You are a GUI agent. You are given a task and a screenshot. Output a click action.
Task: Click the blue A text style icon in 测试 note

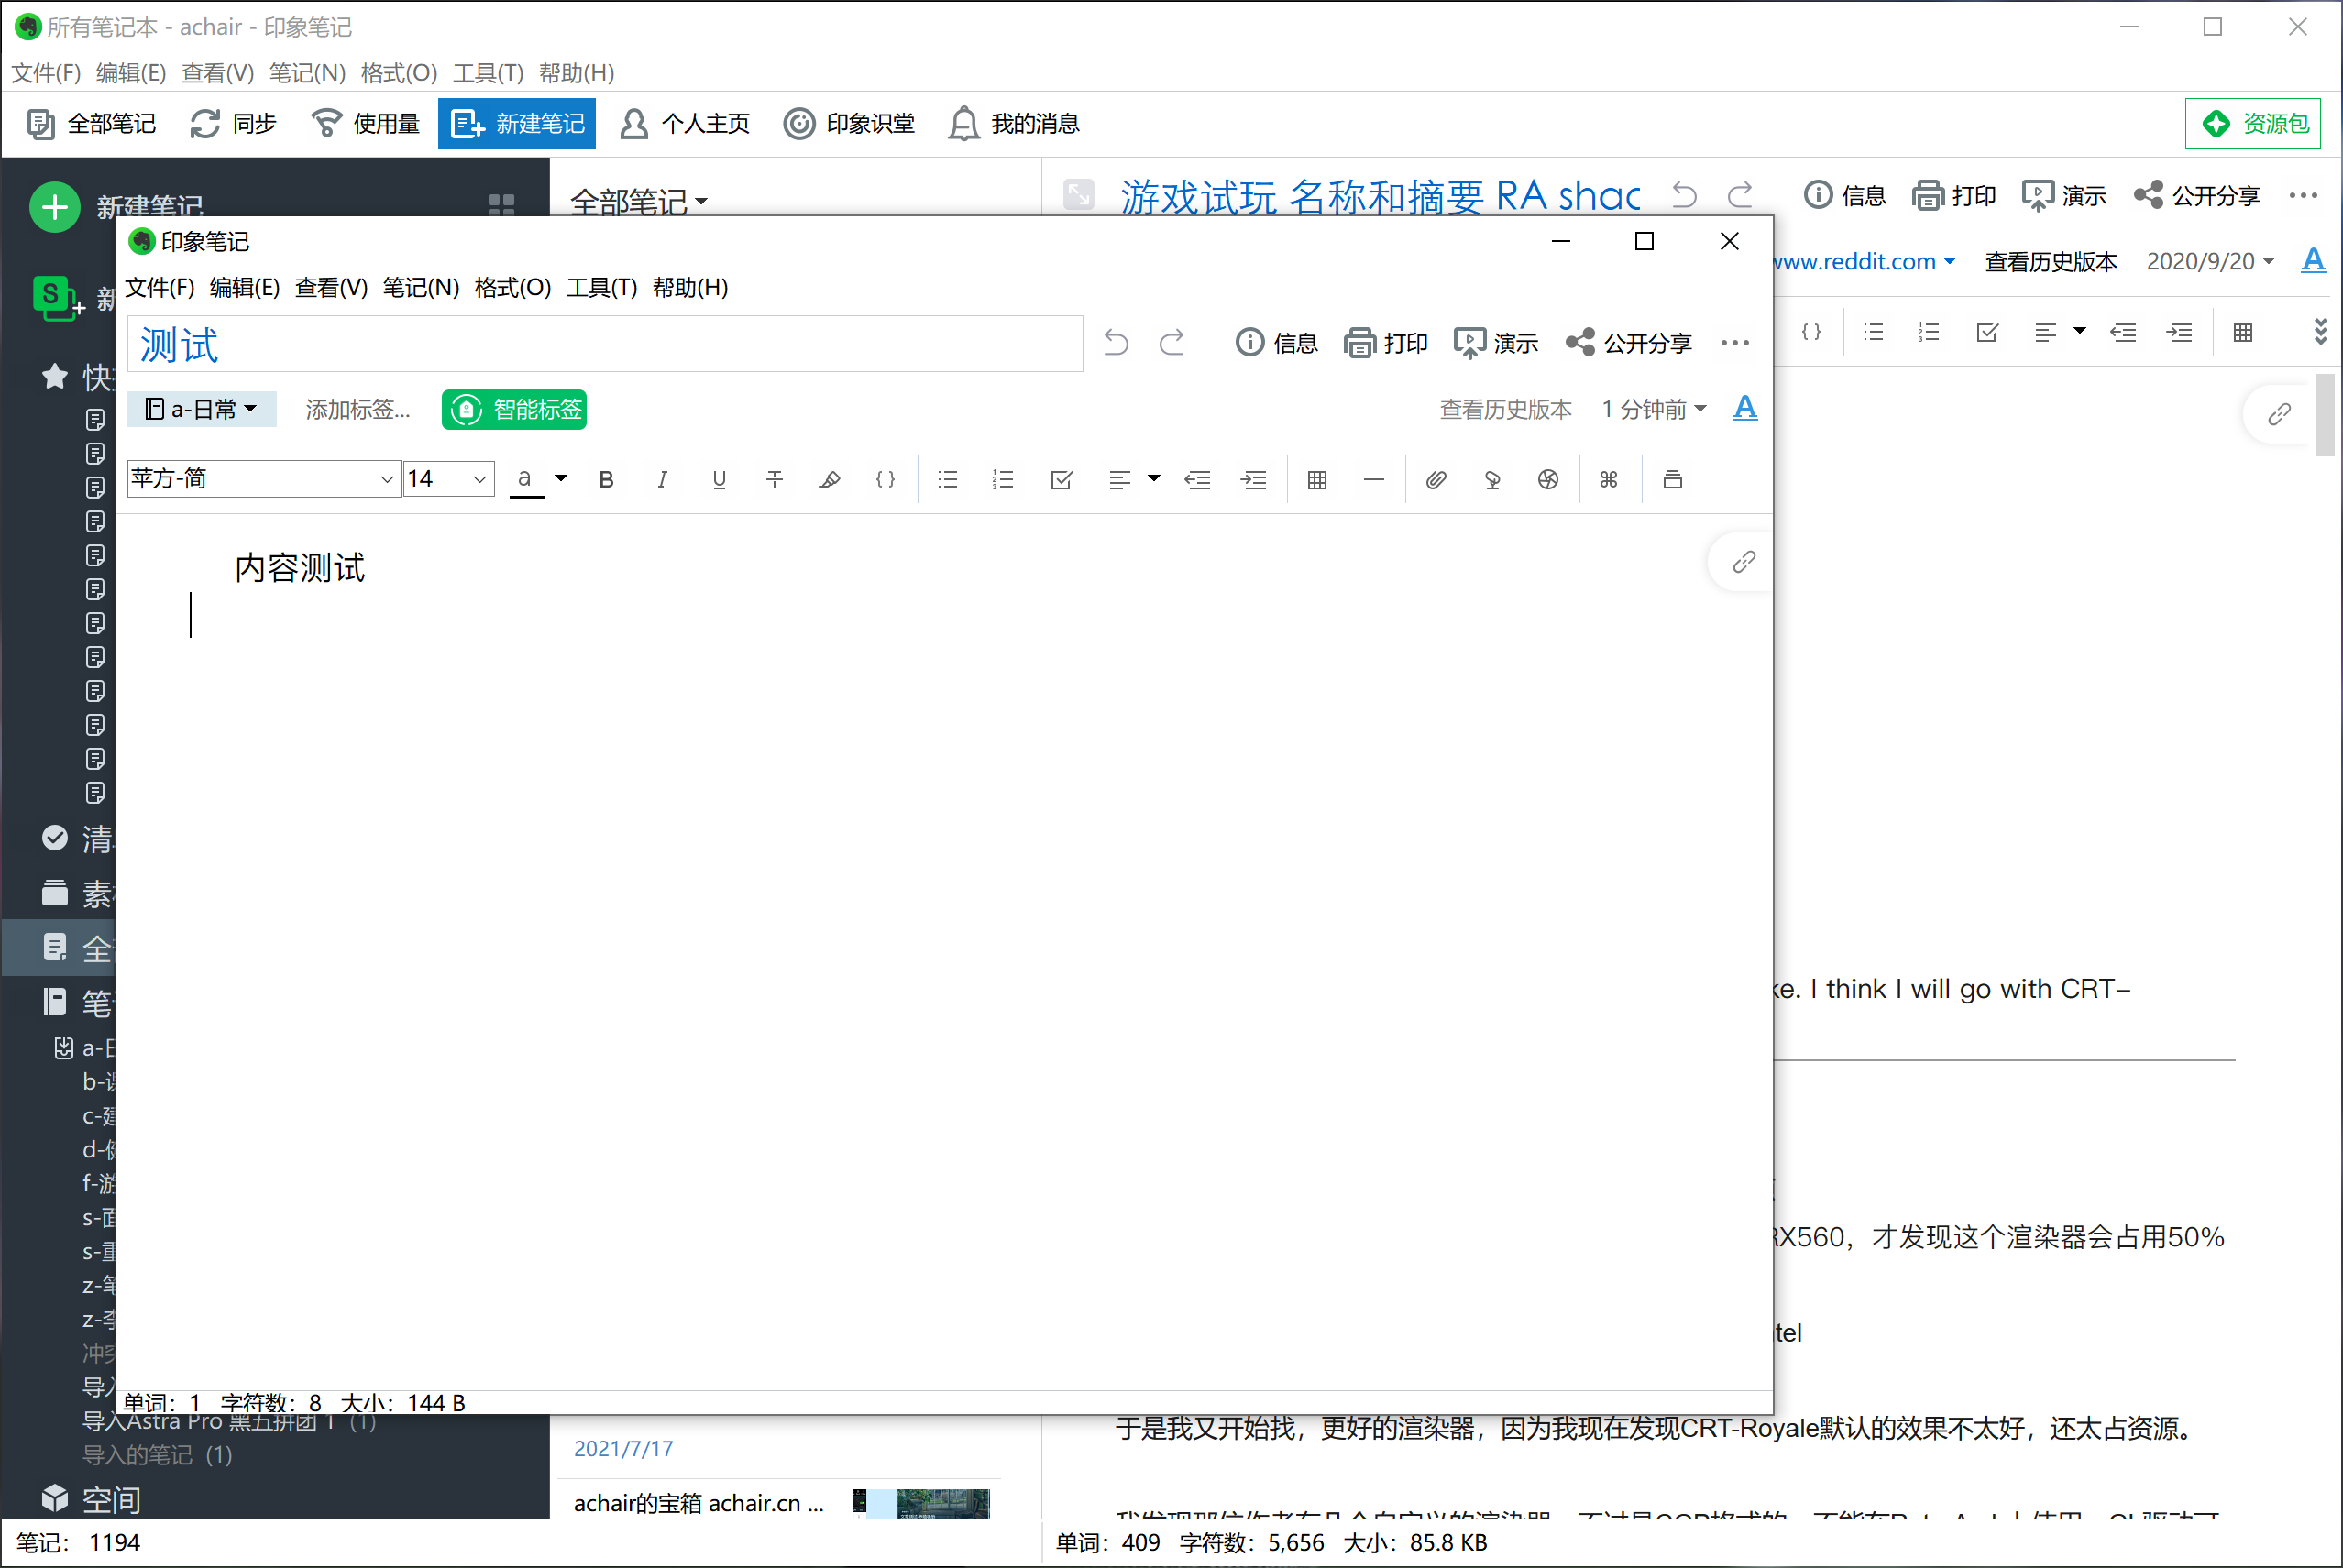1745,408
